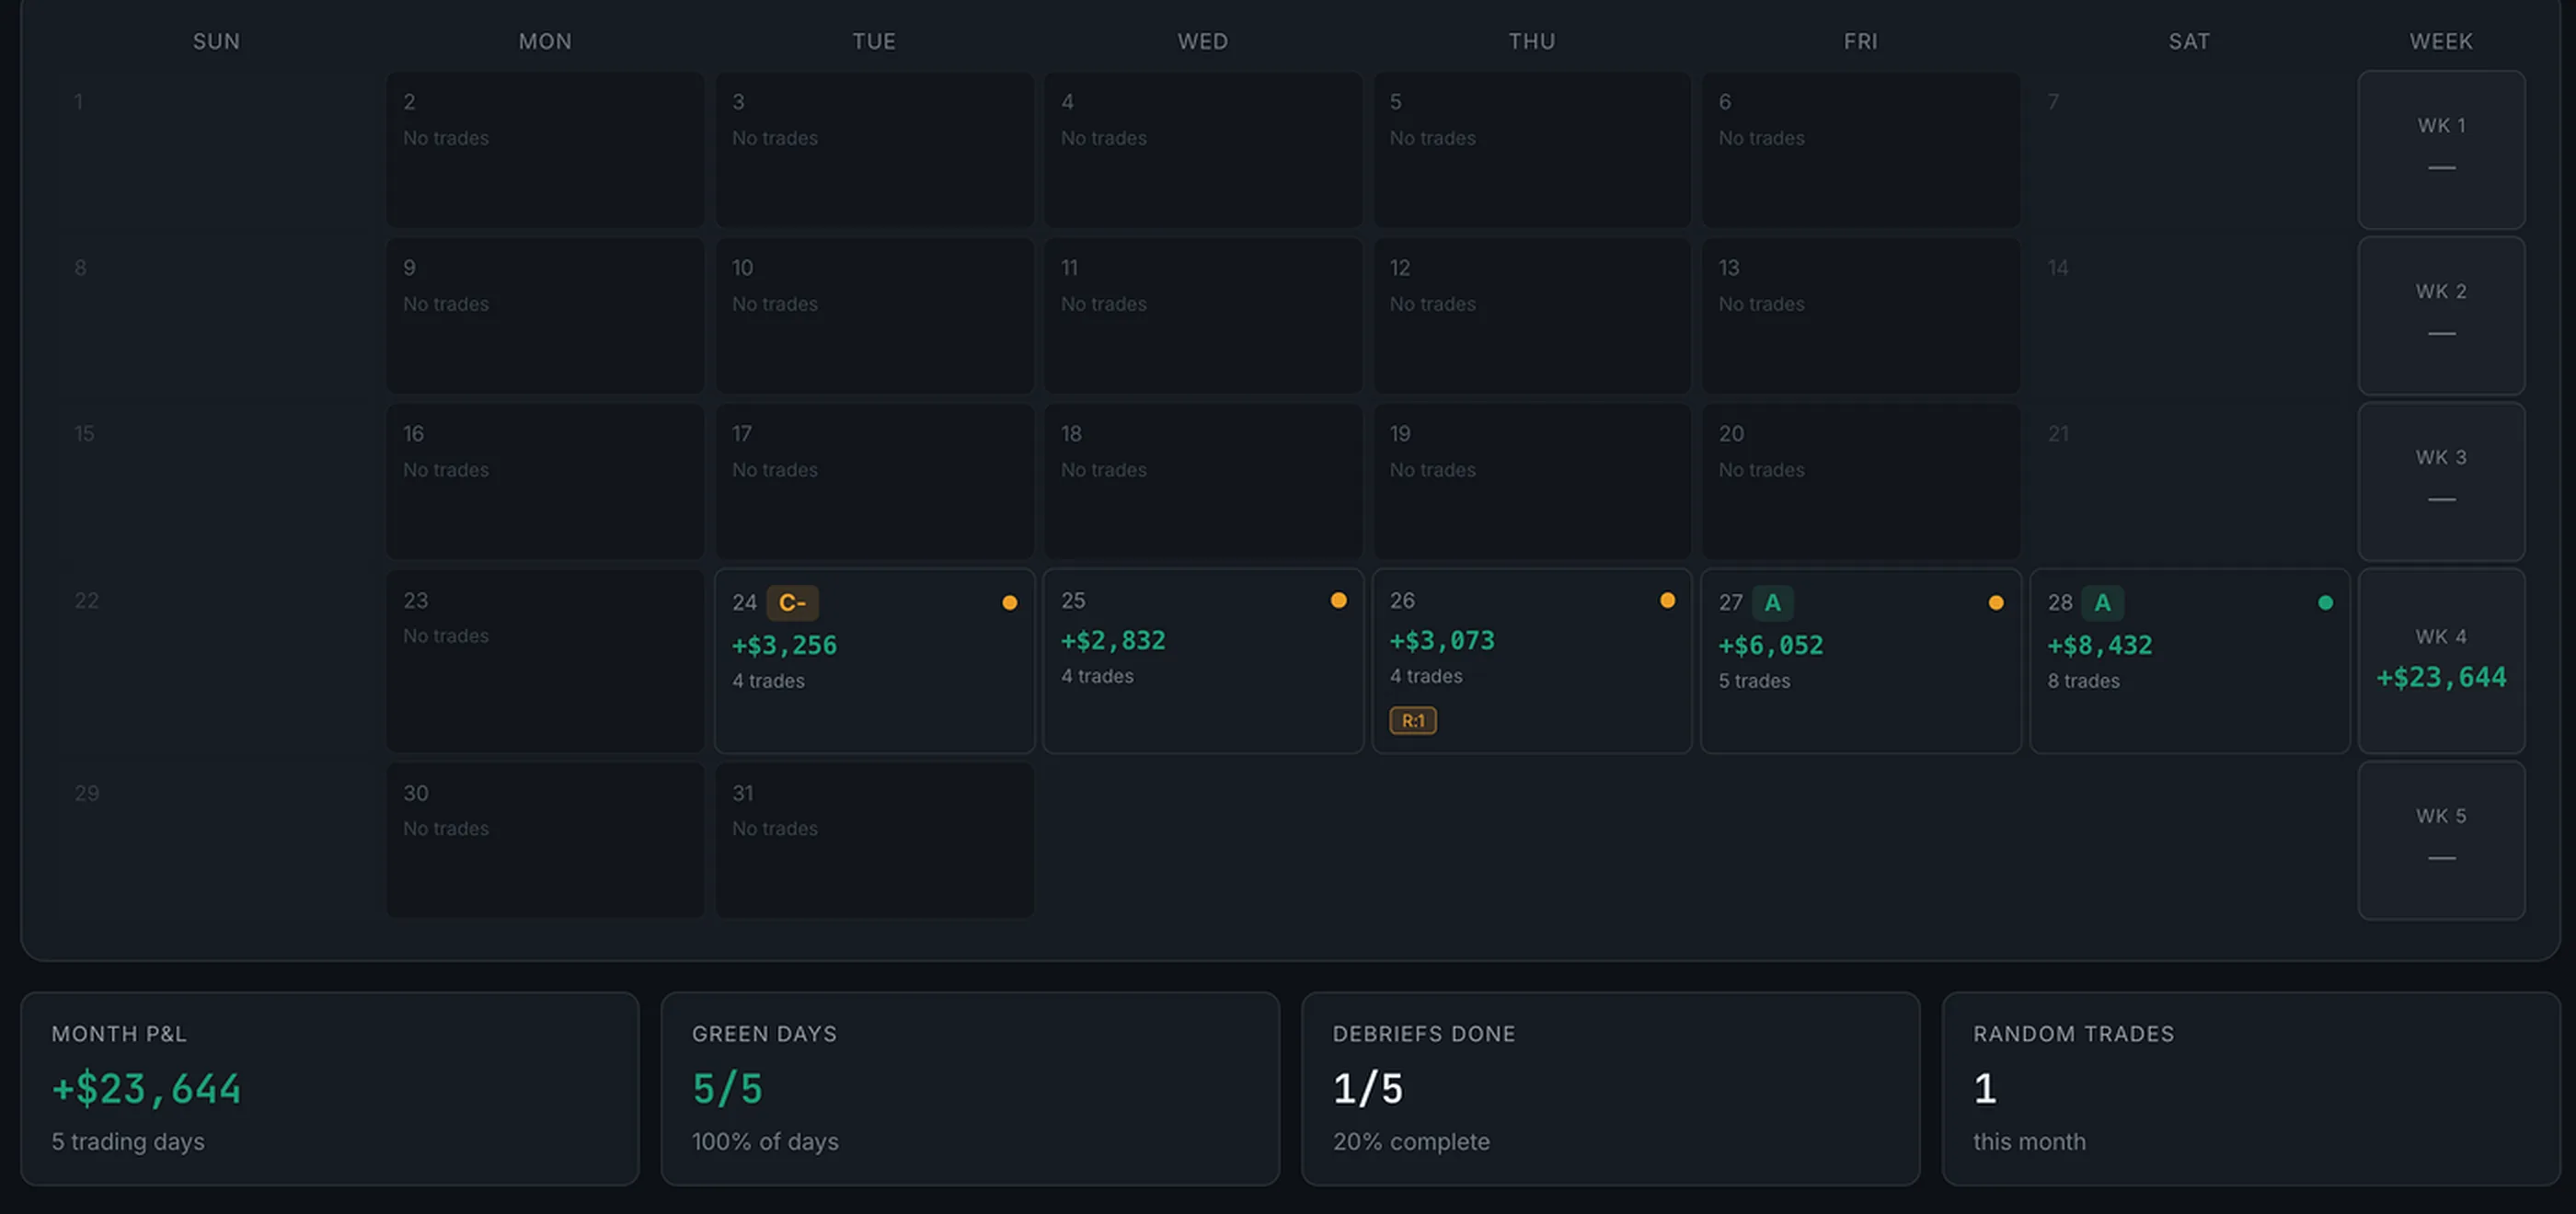This screenshot has width=2576, height=1214.
Task: Click the C- grade badge on day 24
Action: coord(792,603)
